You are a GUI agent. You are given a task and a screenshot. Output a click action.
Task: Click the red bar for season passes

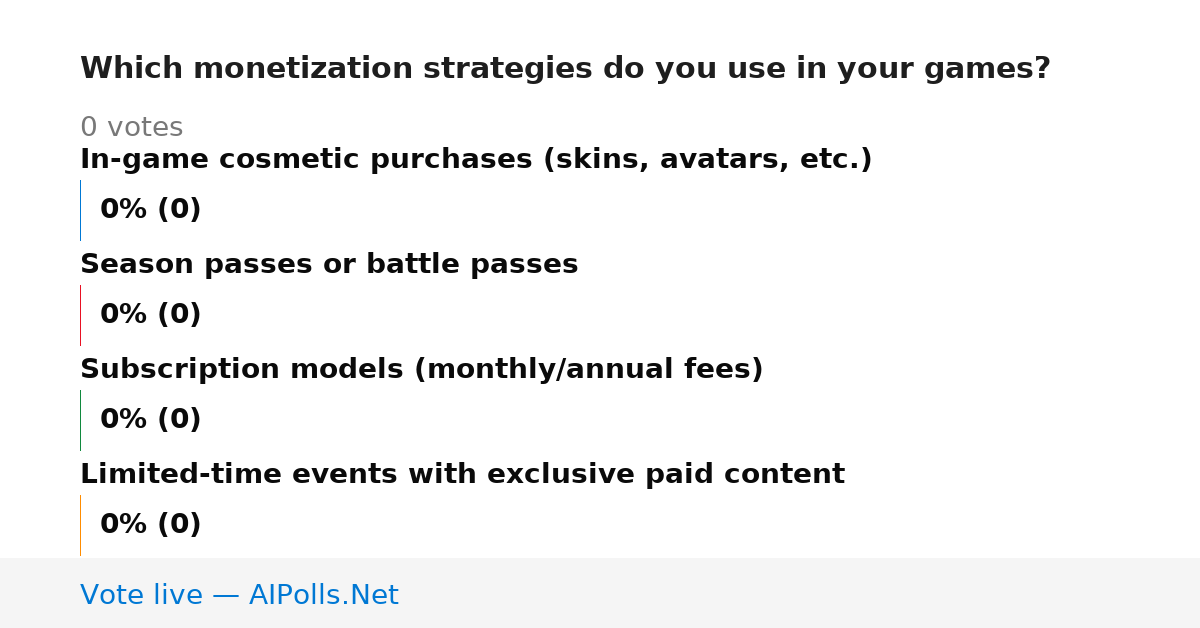(x=80, y=315)
